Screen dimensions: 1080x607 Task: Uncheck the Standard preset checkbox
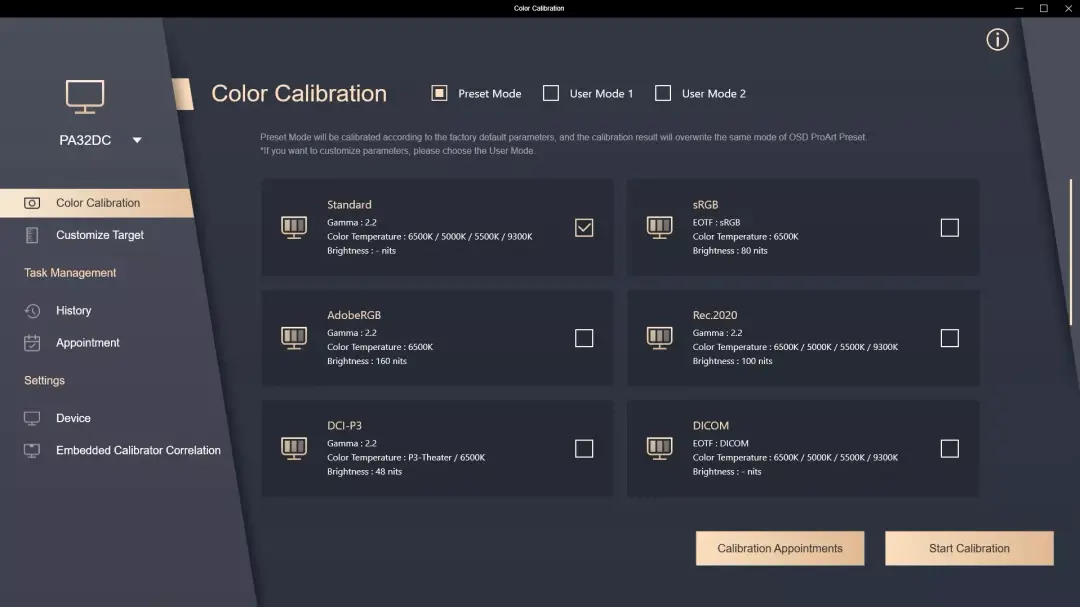click(584, 227)
